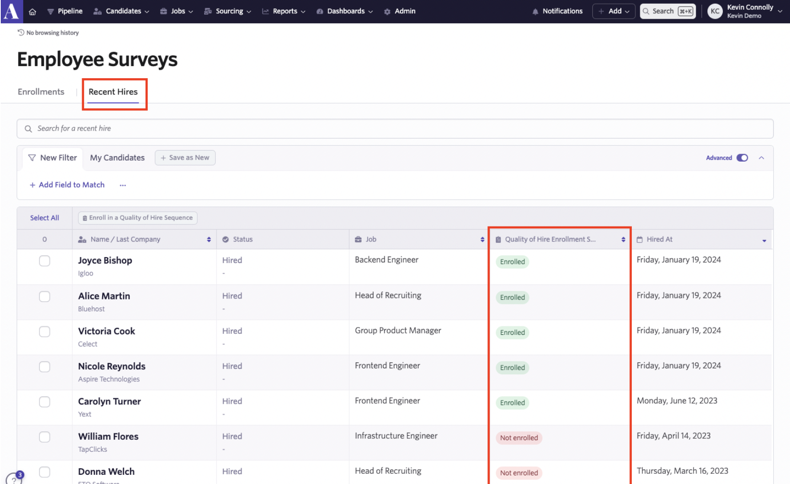Viewport: 790px width, 484px height.
Task: Sort by Hired At column arrow
Action: click(764, 241)
